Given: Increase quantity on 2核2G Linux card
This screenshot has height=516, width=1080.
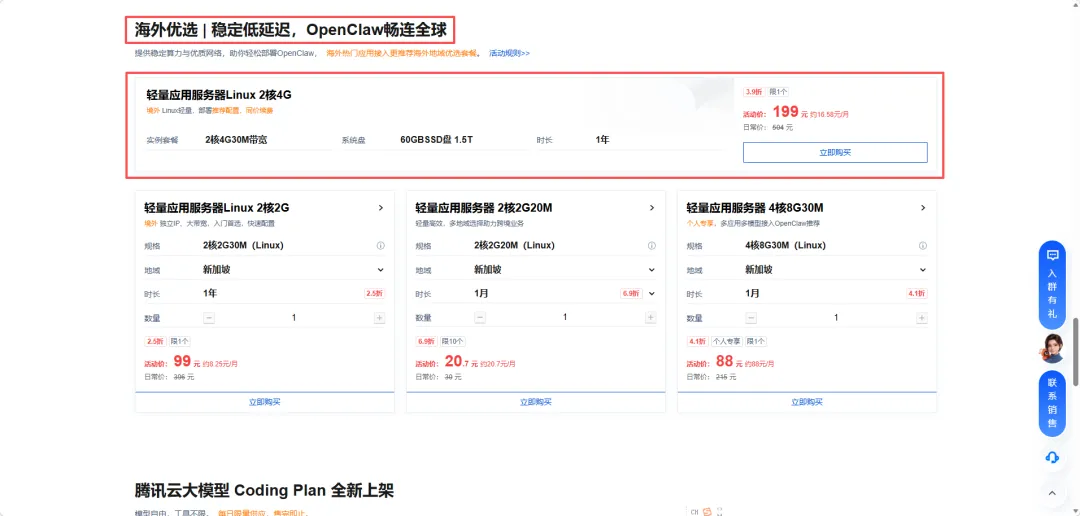Looking at the screenshot, I should 380,318.
